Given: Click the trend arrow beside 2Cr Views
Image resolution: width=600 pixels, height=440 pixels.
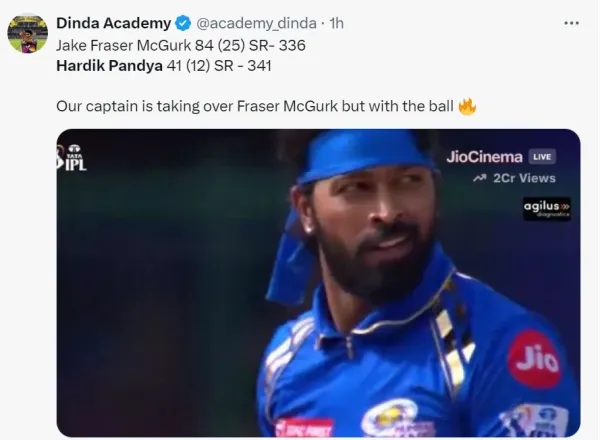Looking at the screenshot, I should [479, 178].
